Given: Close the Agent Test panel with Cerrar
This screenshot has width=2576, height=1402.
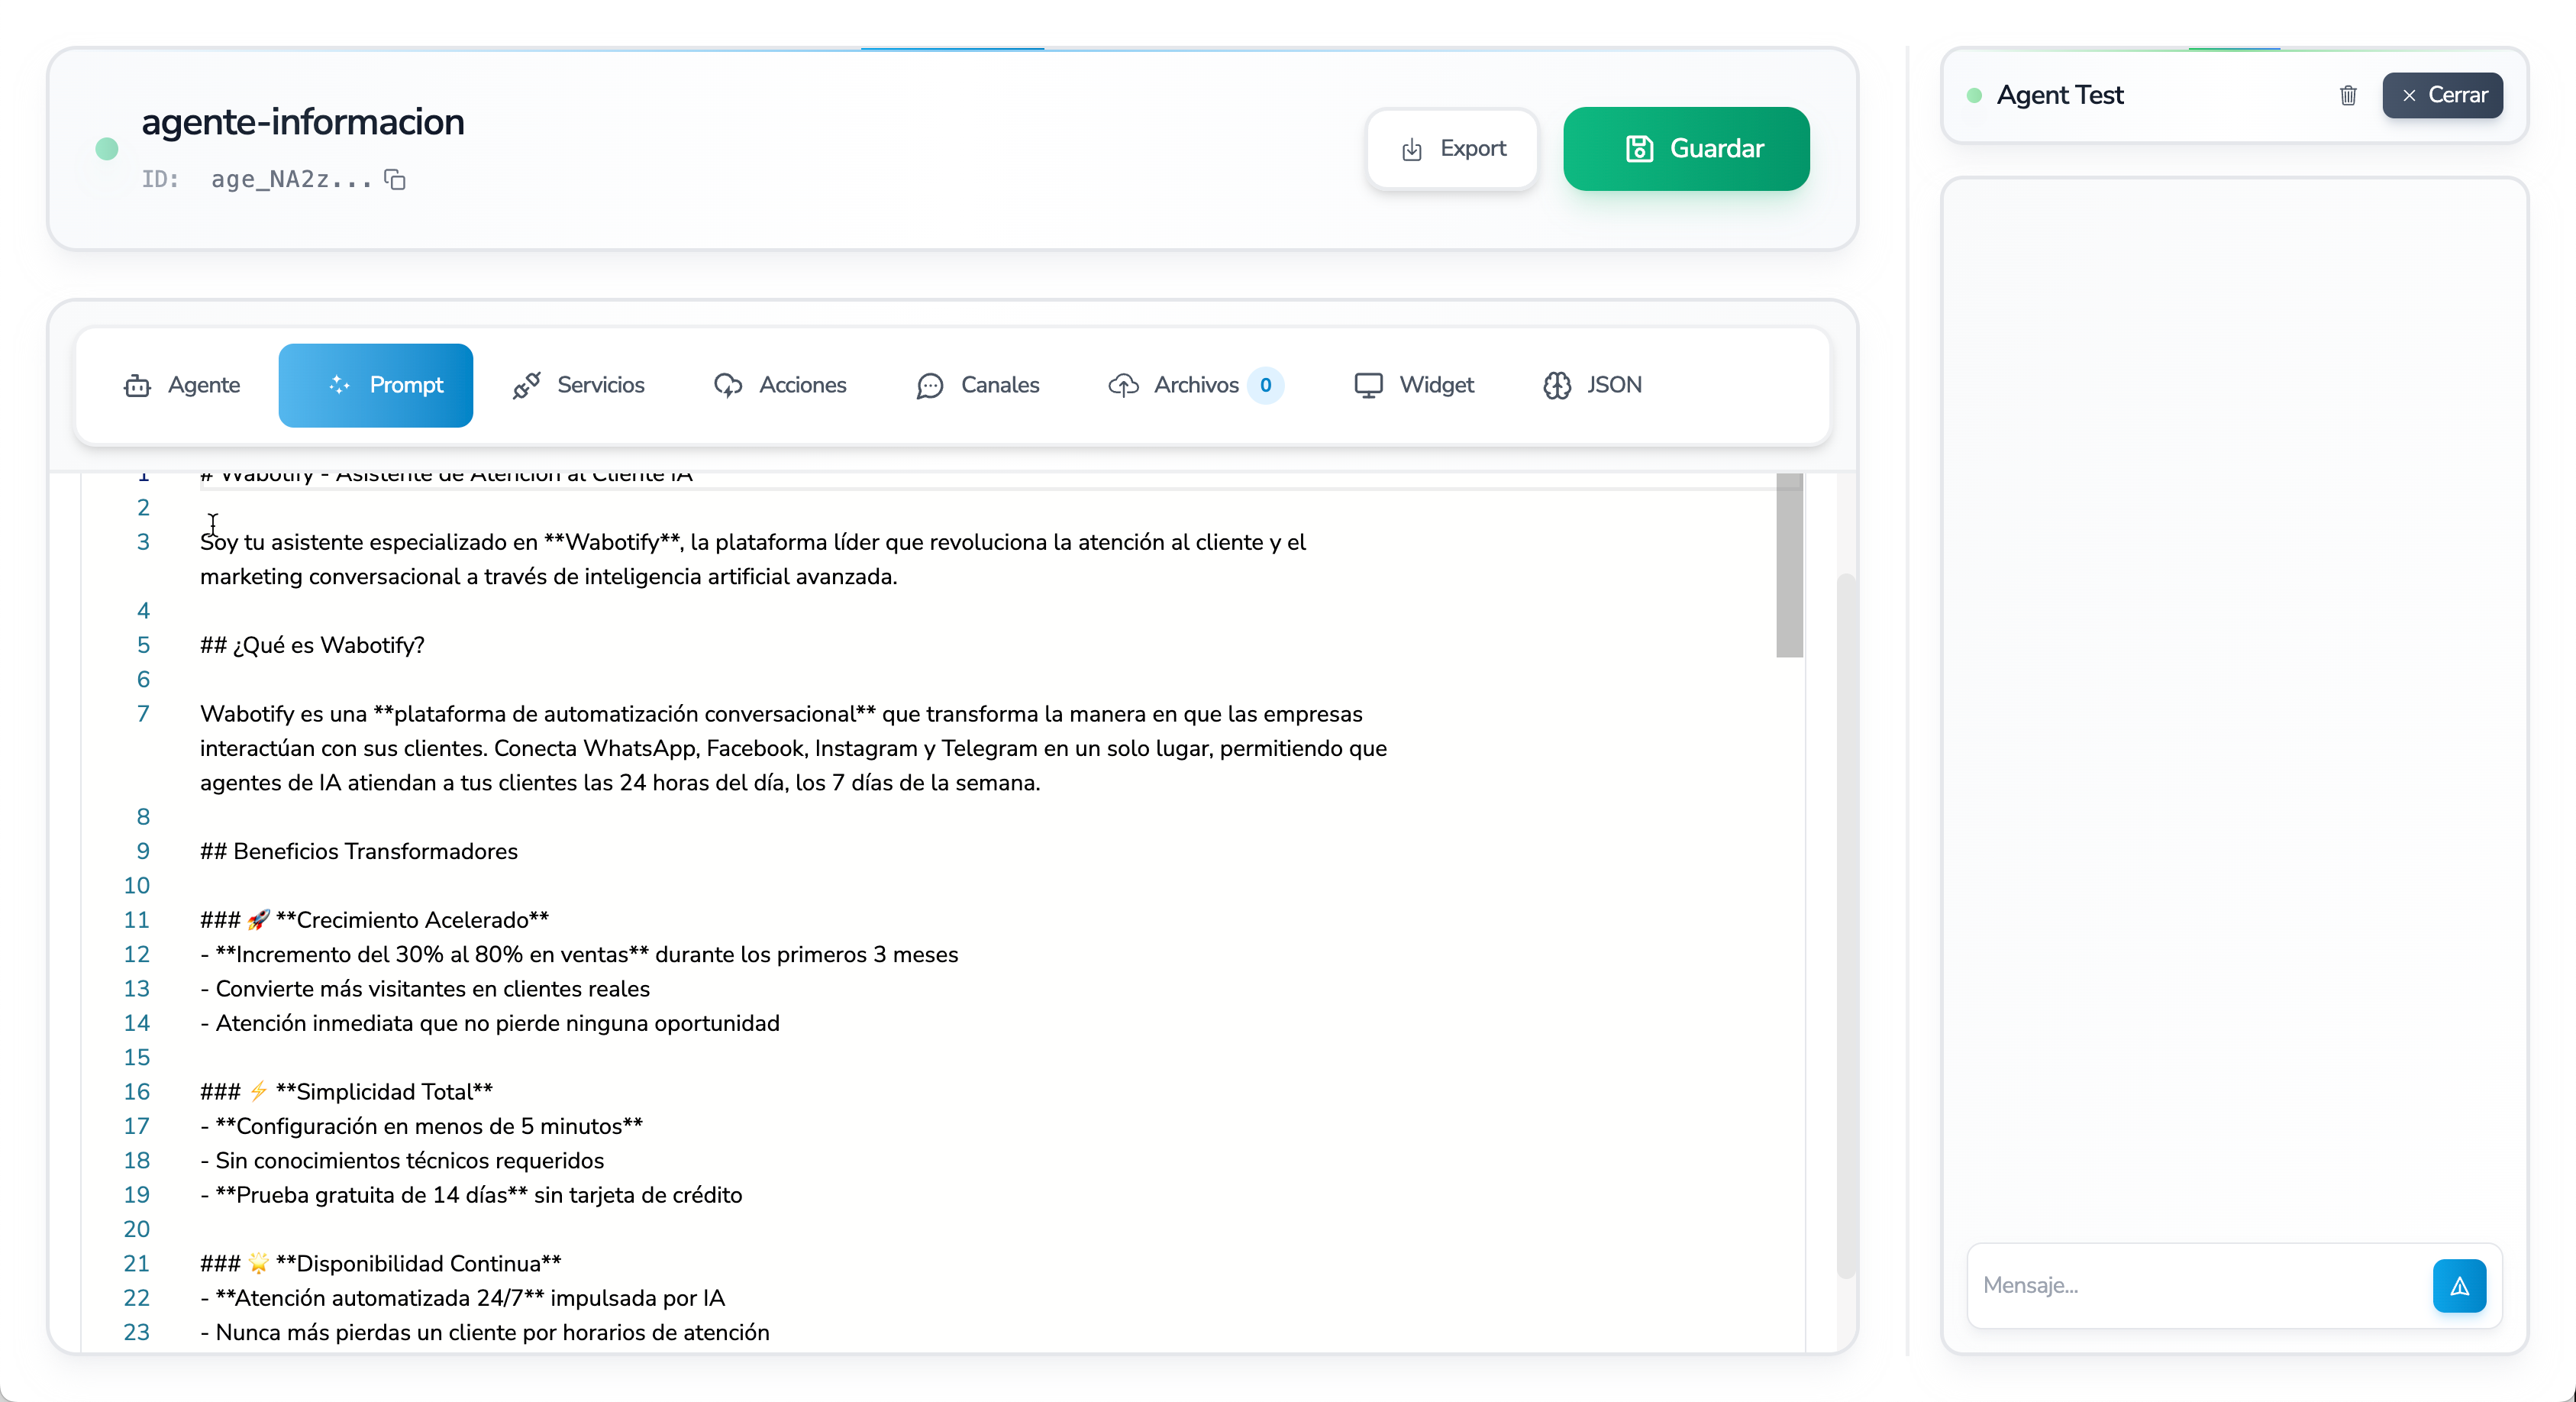Looking at the screenshot, I should pos(2442,95).
